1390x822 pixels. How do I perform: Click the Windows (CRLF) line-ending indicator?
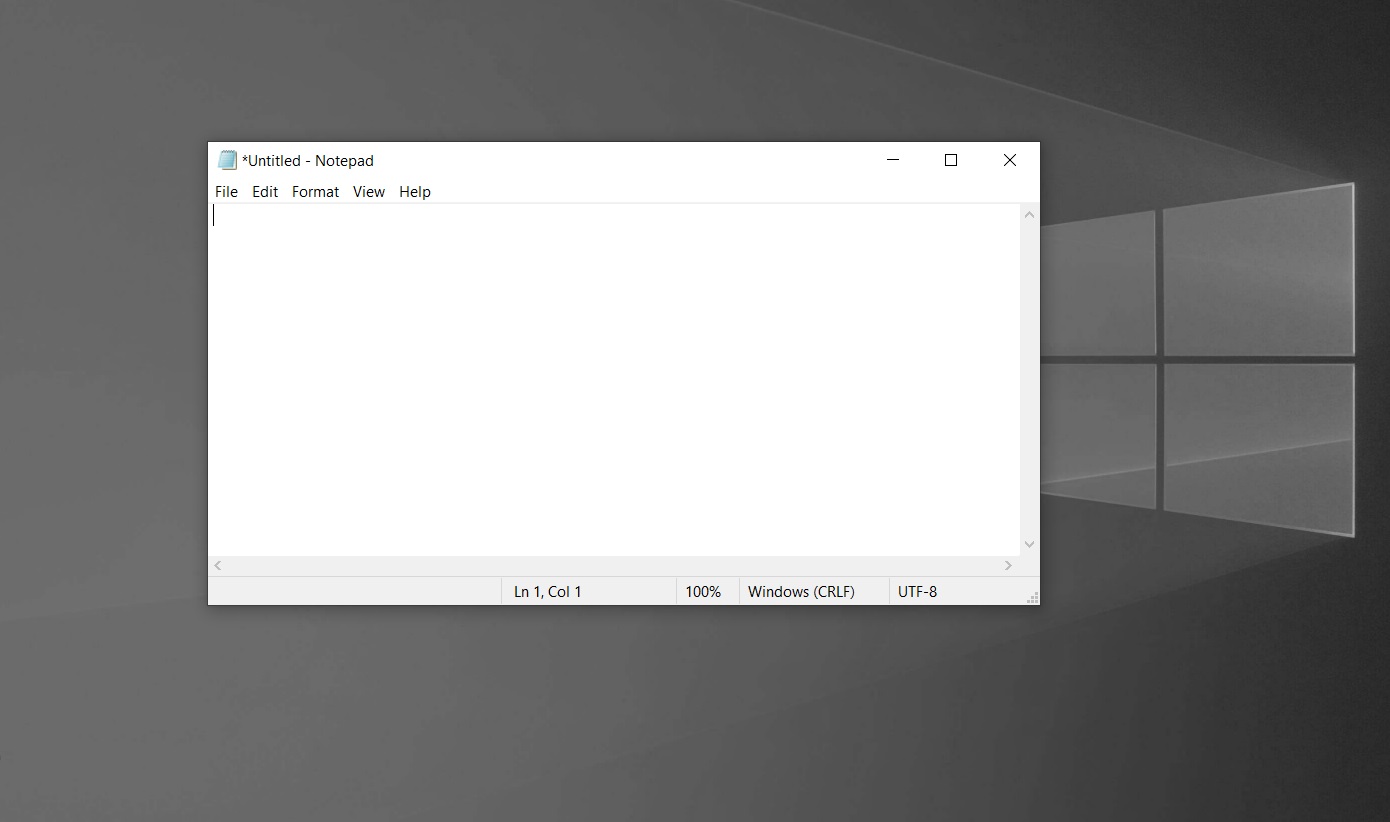pos(800,591)
